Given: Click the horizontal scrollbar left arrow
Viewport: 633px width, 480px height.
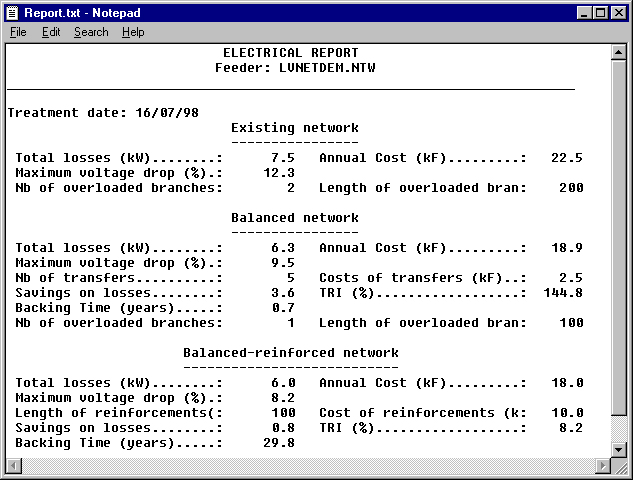Looking at the screenshot, I should click(x=14, y=467).
